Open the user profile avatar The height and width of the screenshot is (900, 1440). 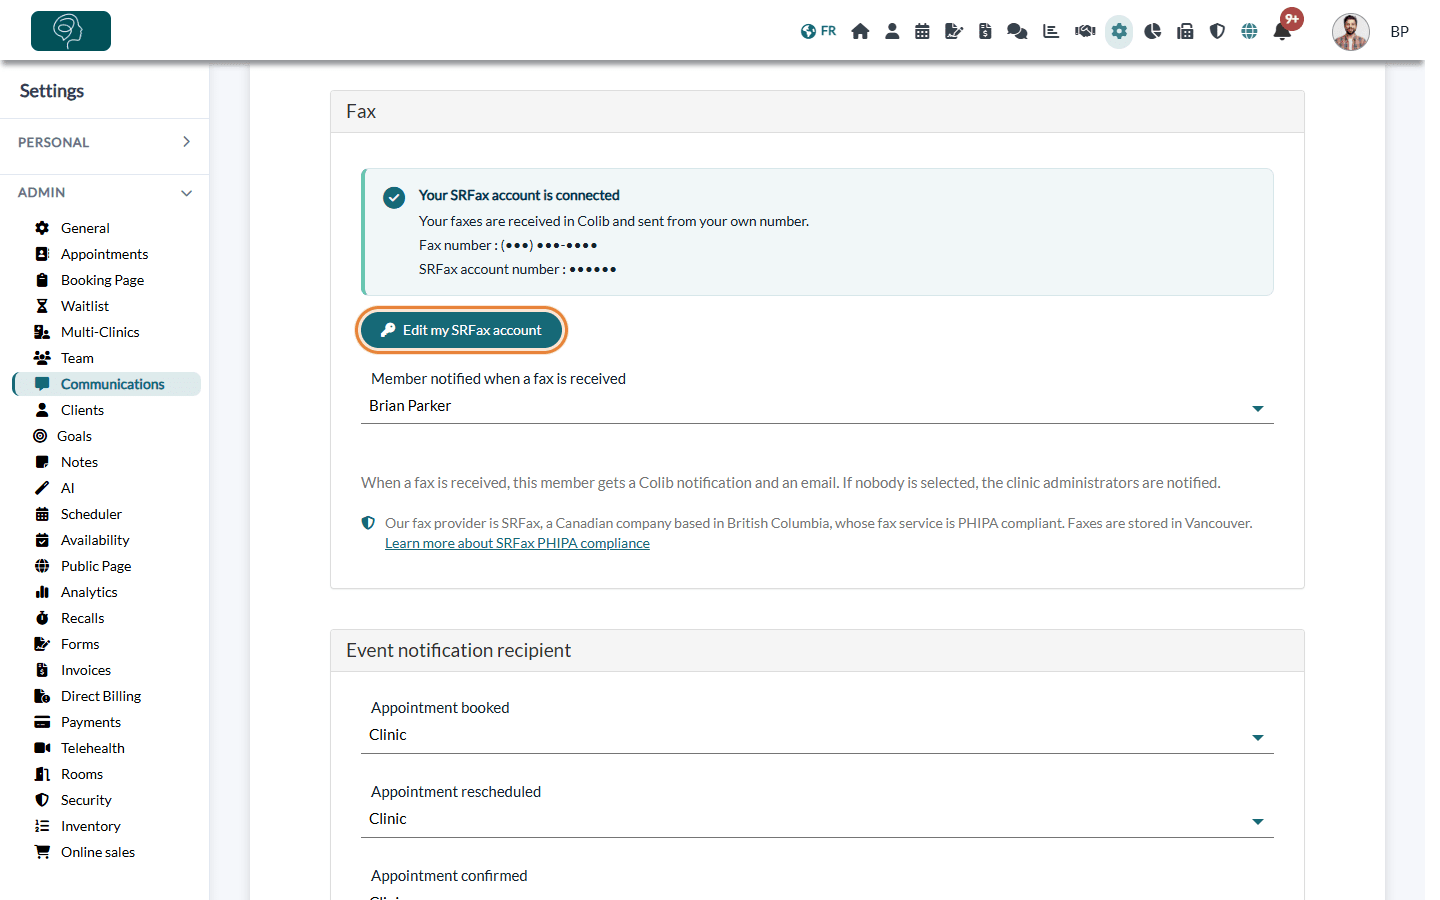click(x=1350, y=32)
